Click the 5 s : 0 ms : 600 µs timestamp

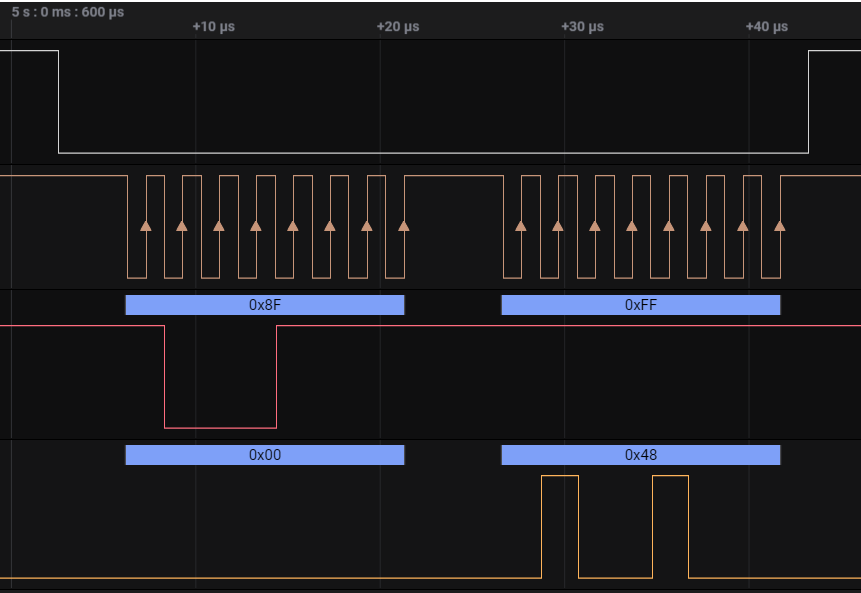(68, 12)
